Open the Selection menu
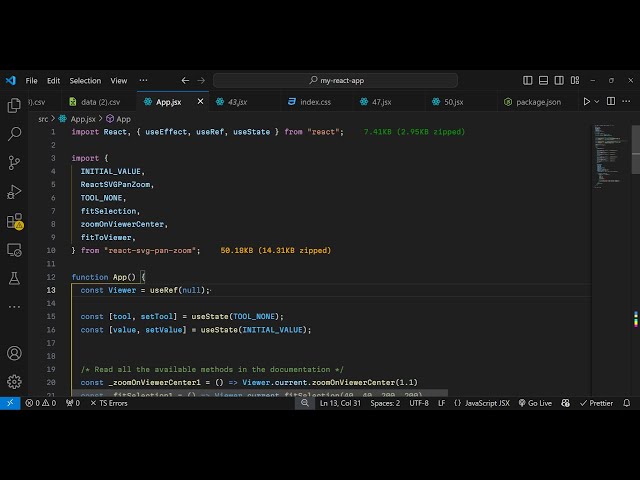This screenshot has width=640, height=480. [85, 80]
